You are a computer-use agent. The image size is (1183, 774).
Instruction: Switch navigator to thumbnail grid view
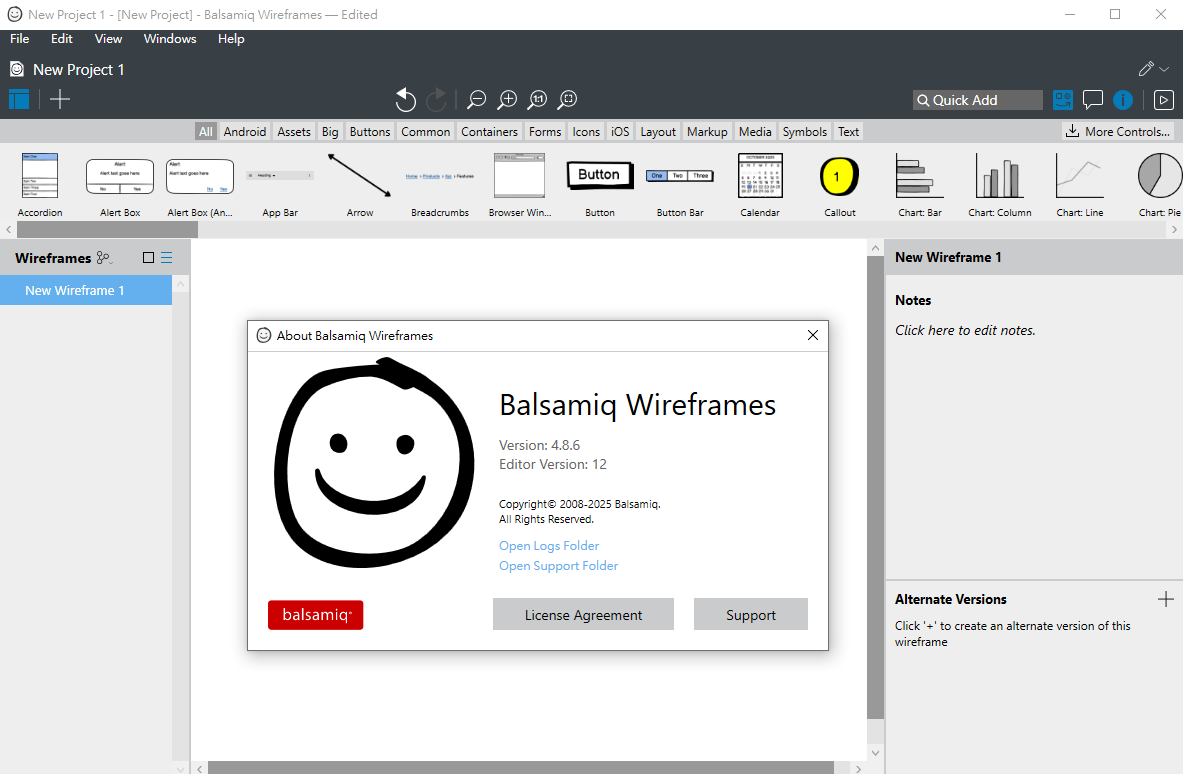point(149,258)
